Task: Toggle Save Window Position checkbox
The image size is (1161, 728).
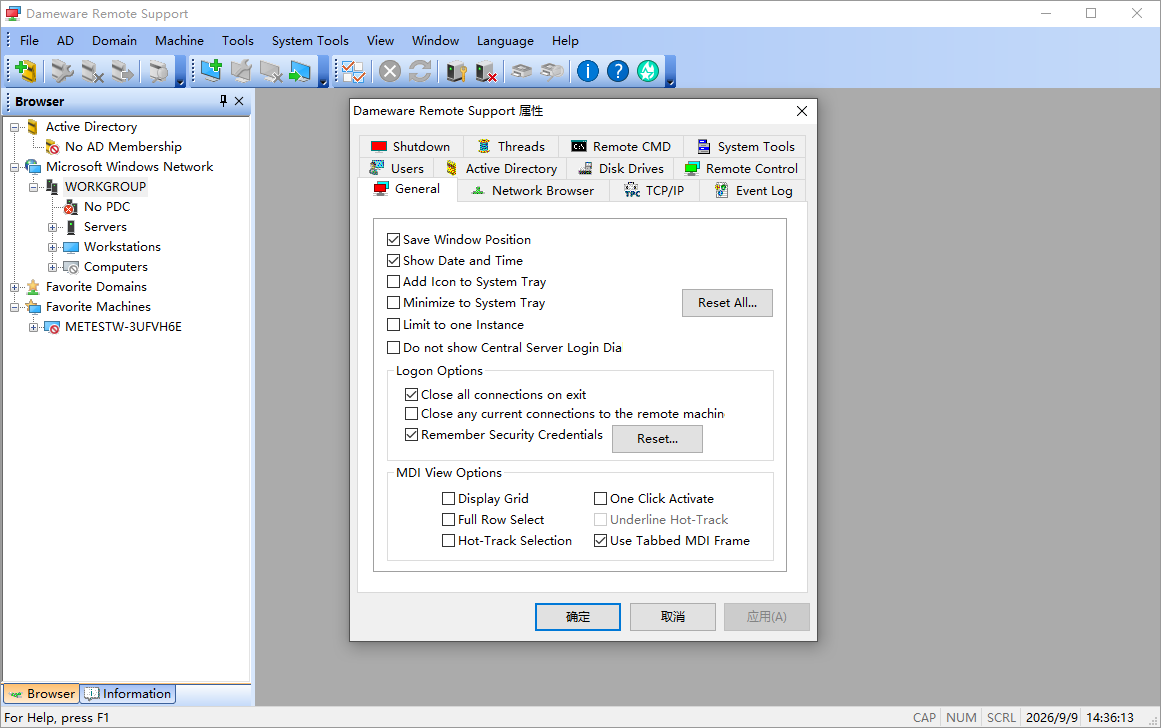Action: [394, 240]
